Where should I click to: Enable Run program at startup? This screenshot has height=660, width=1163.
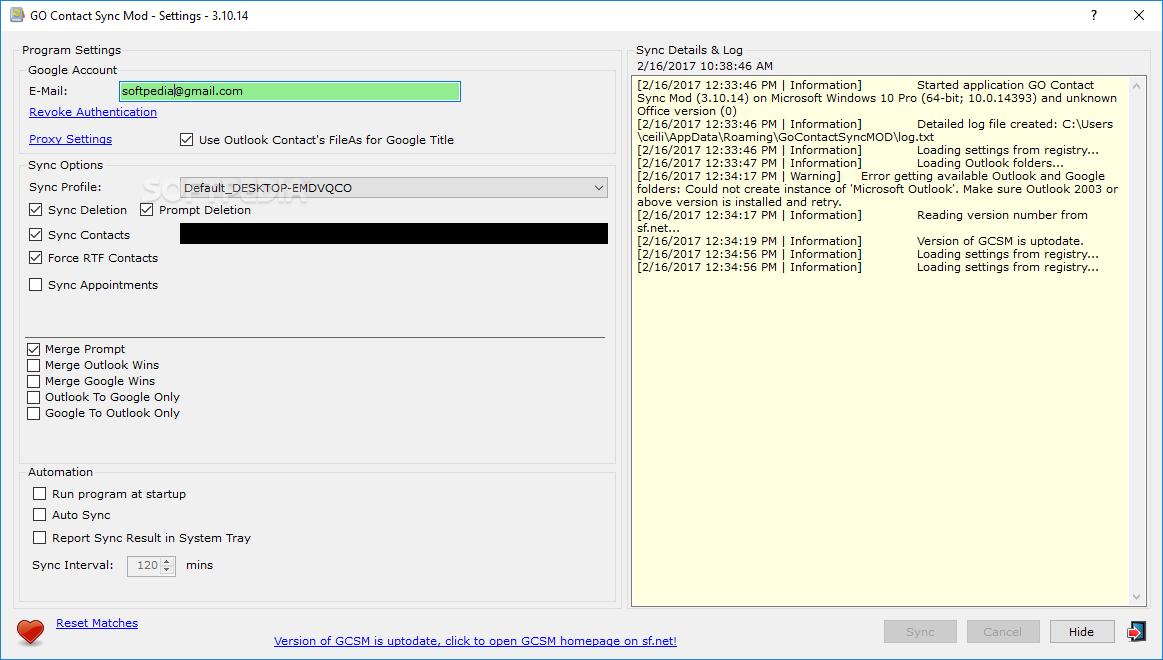pos(39,494)
